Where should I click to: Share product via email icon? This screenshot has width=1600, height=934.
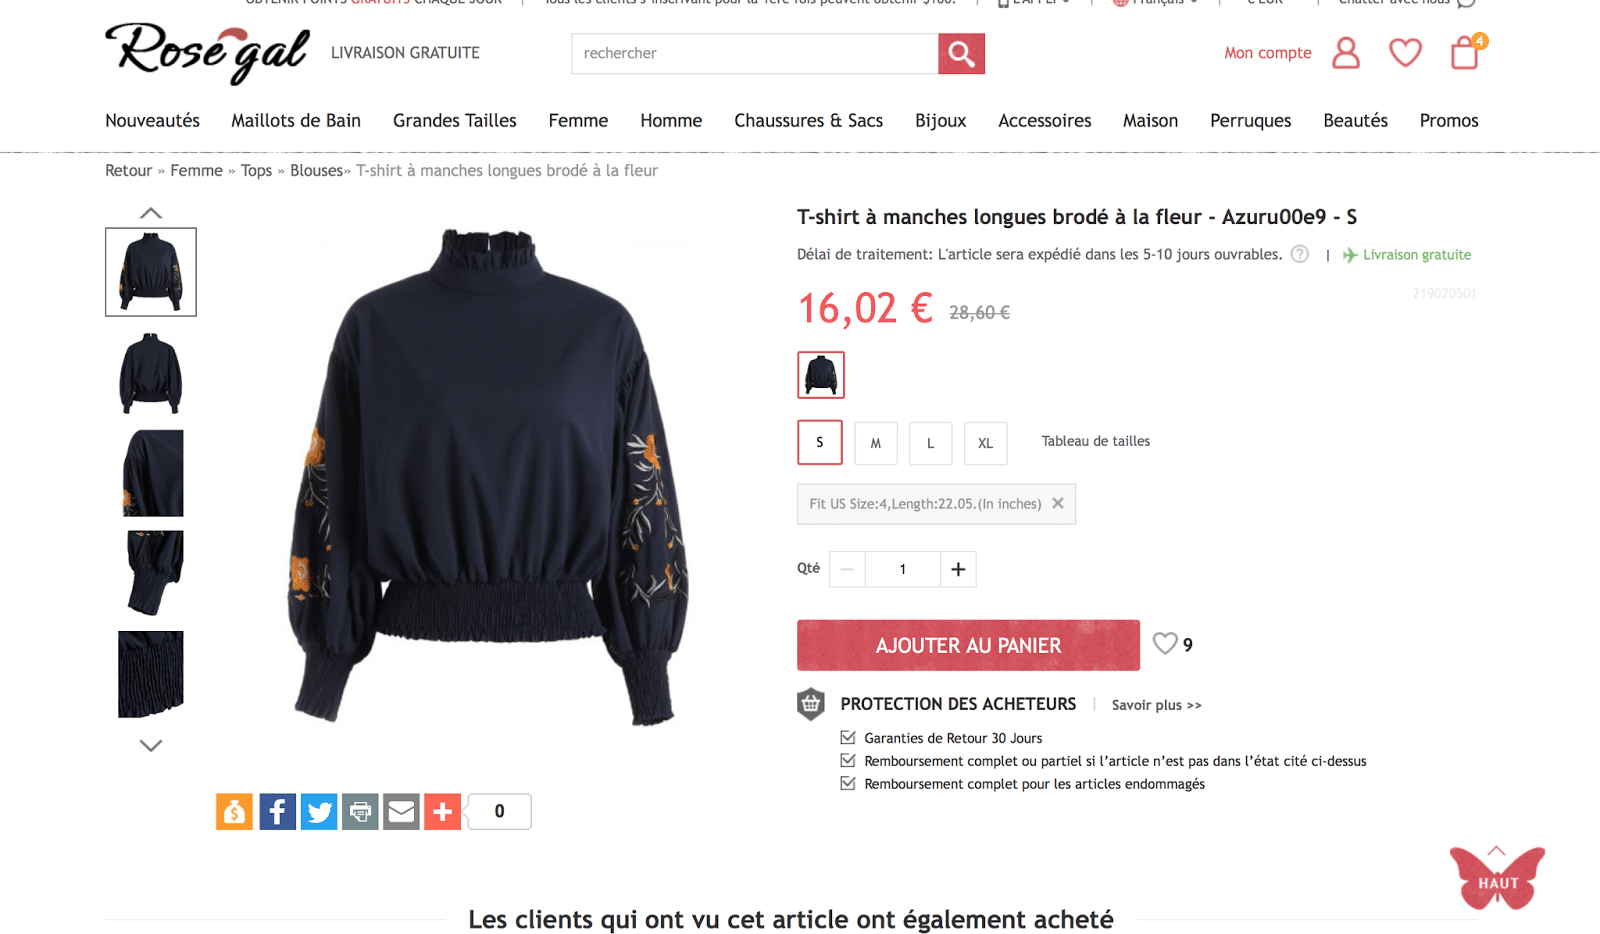pyautogui.click(x=401, y=811)
